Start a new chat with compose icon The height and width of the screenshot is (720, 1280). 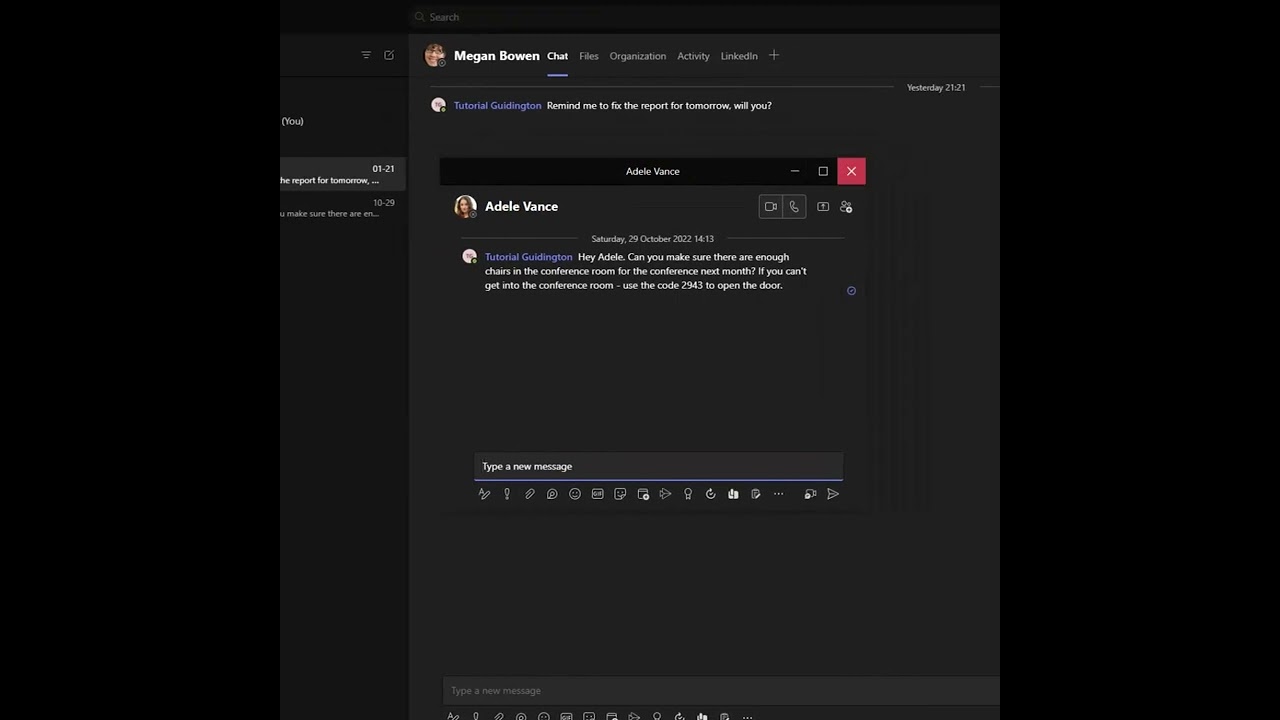pos(389,55)
